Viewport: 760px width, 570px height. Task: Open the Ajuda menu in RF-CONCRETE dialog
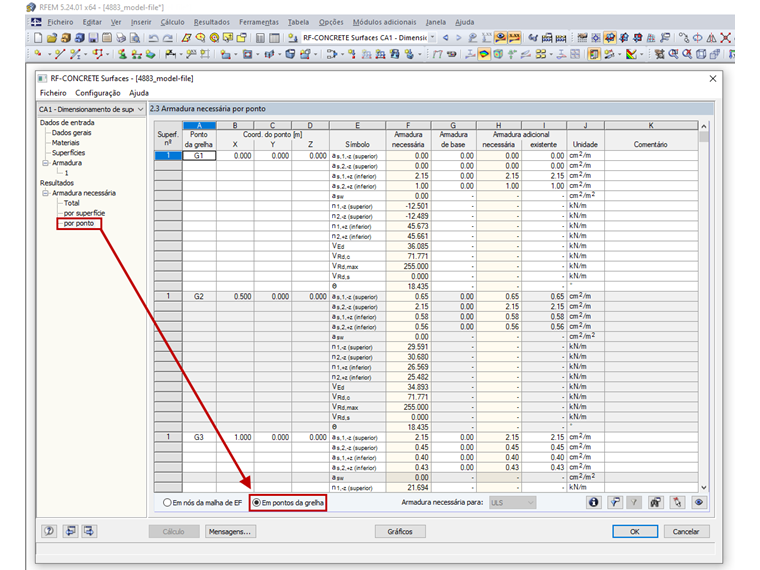(x=139, y=93)
